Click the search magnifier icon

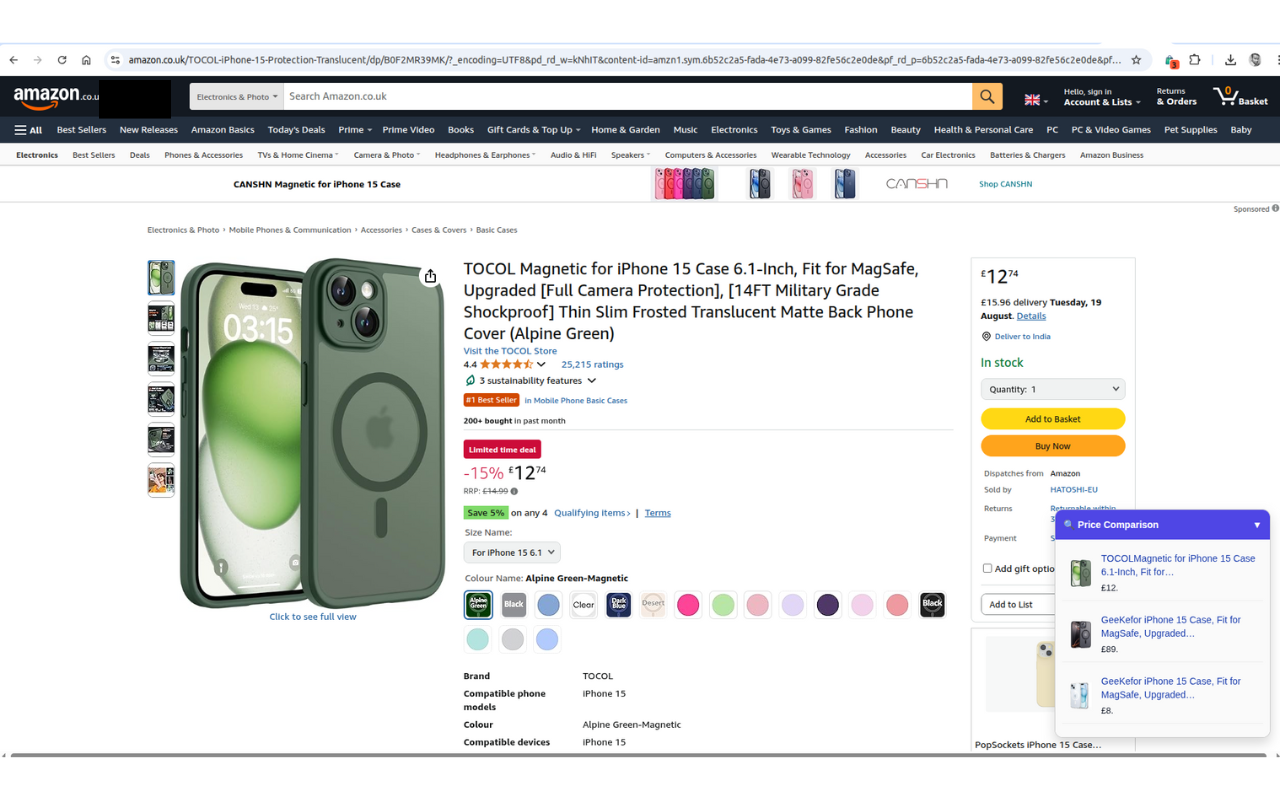[x=986, y=96]
